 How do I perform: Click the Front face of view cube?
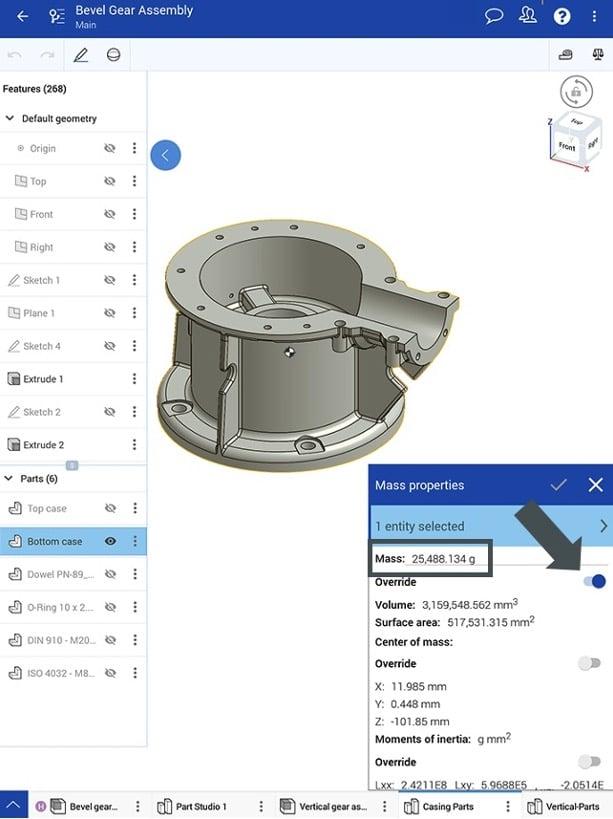(567, 146)
